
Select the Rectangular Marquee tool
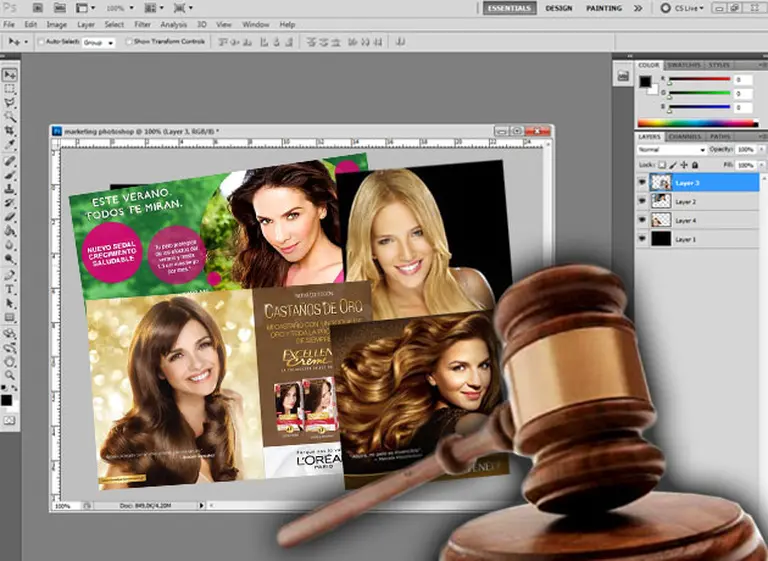[10, 89]
